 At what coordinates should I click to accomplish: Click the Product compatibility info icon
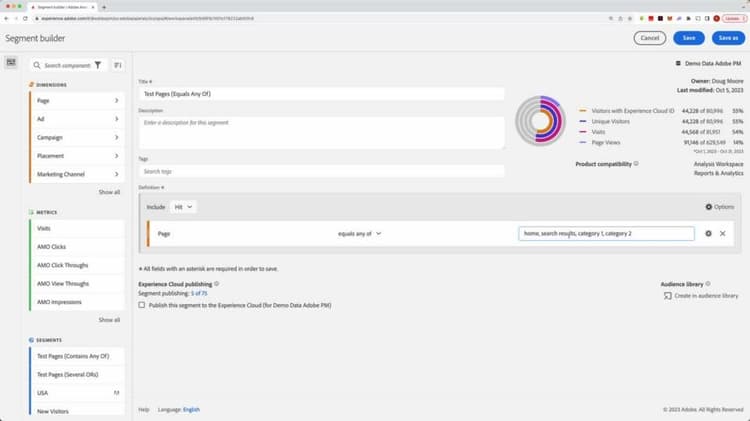click(636, 164)
